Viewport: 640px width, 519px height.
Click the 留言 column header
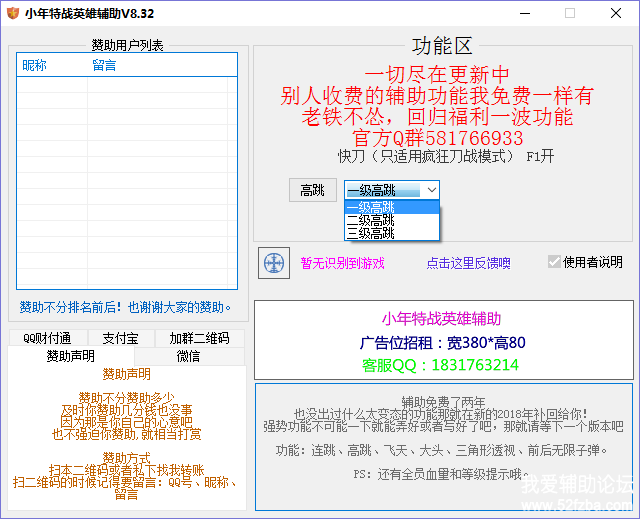104,65
